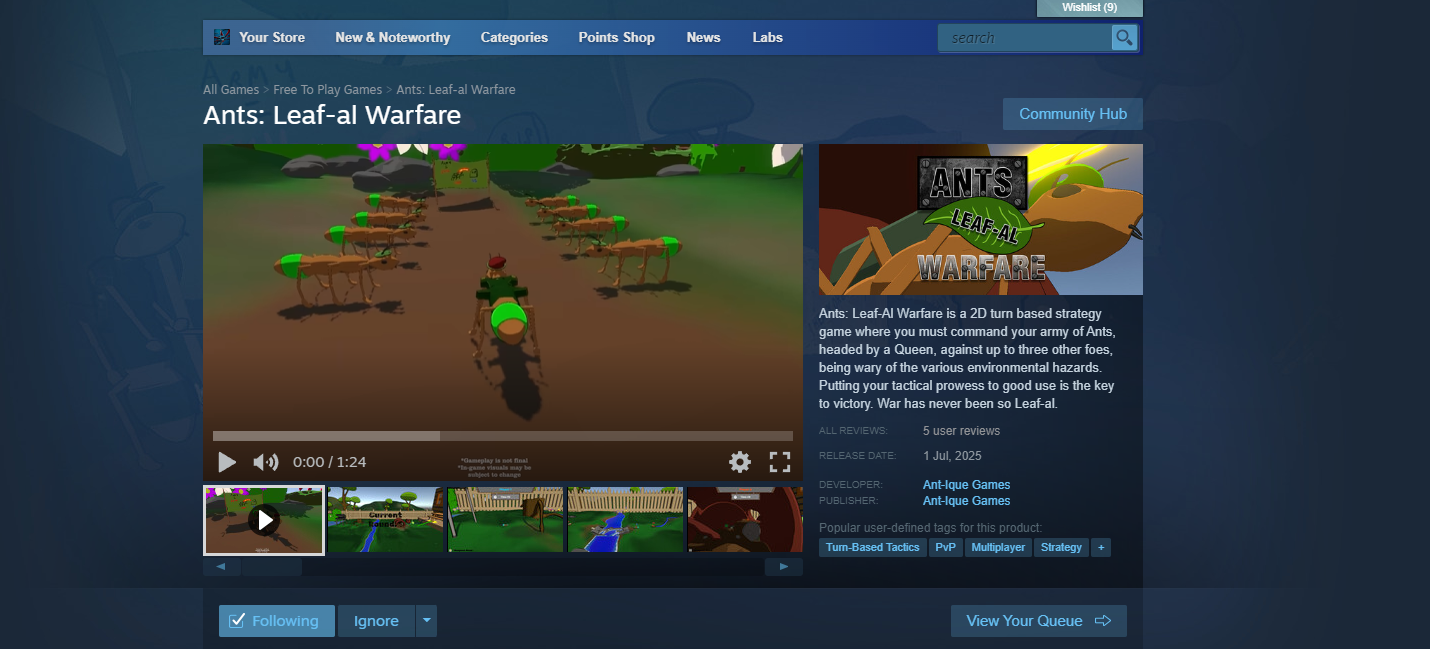Click the game header capsule image
The width and height of the screenshot is (1430, 649).
pyautogui.click(x=981, y=219)
